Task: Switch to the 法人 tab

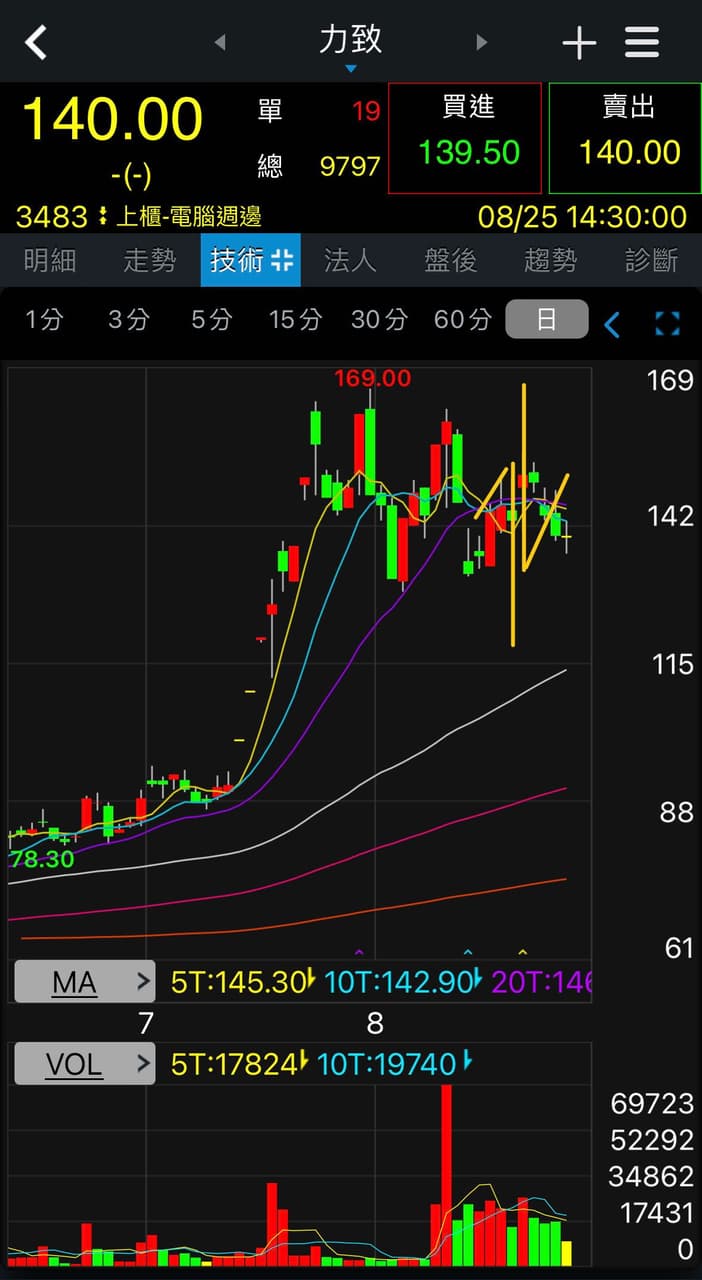Action: point(350,261)
